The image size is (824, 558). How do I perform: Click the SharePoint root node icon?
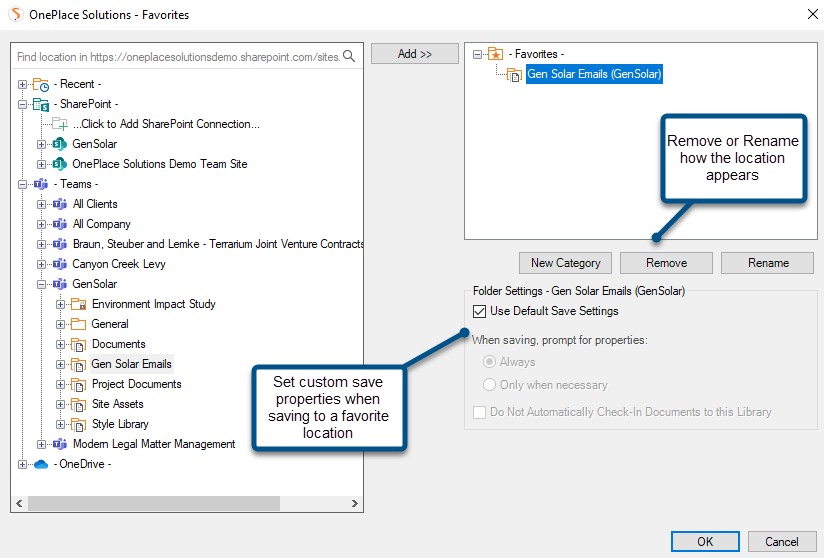point(41,105)
